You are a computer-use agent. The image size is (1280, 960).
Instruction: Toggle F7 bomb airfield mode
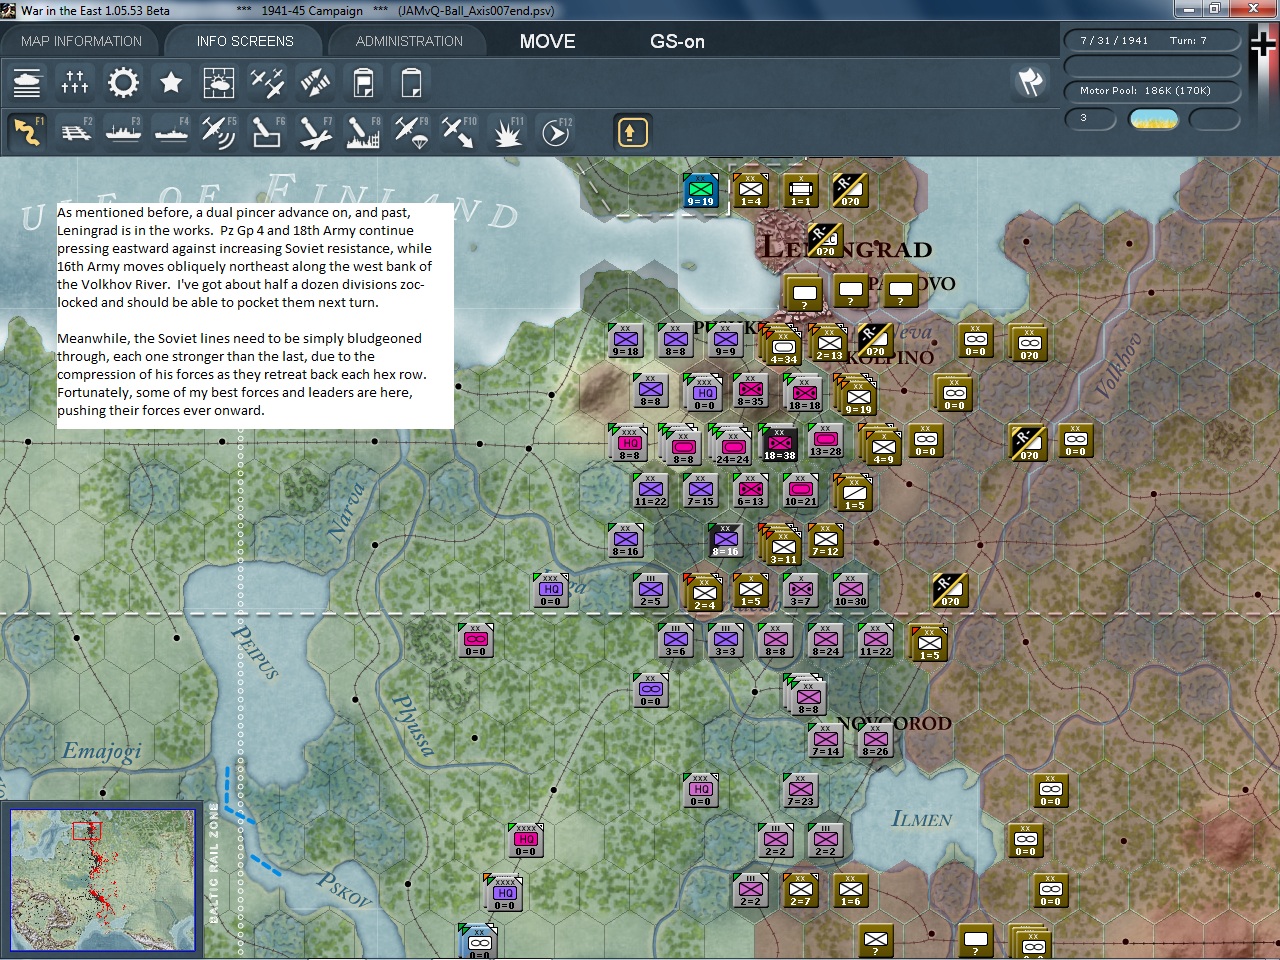coord(315,132)
